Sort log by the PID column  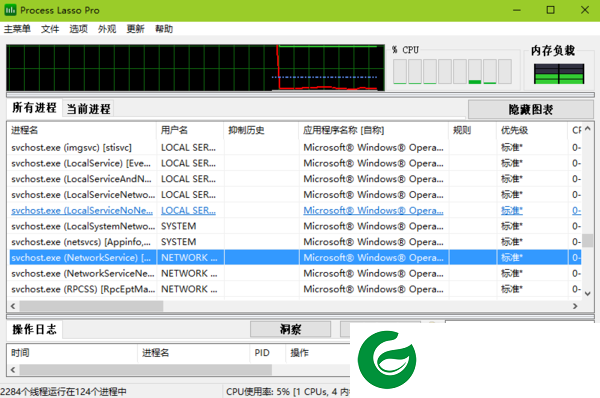267,353
